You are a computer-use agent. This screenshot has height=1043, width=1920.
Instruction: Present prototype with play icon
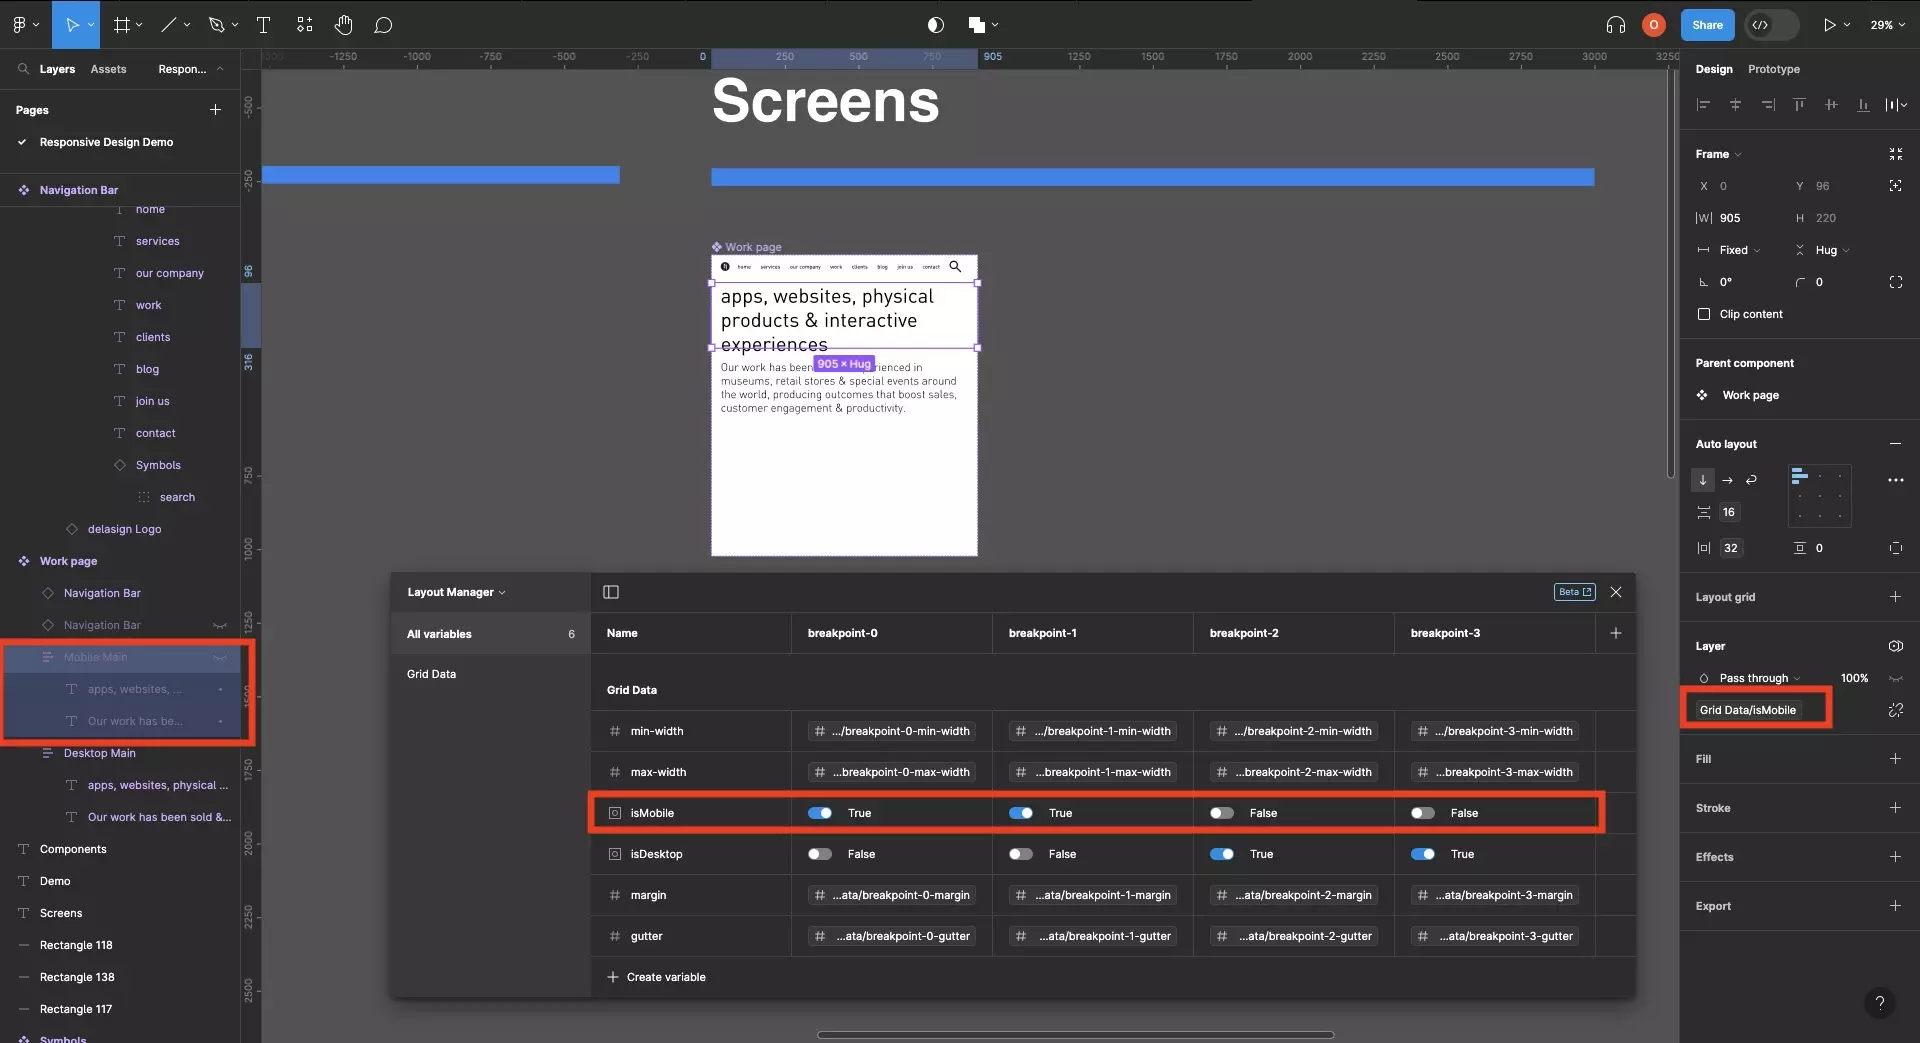(1829, 25)
